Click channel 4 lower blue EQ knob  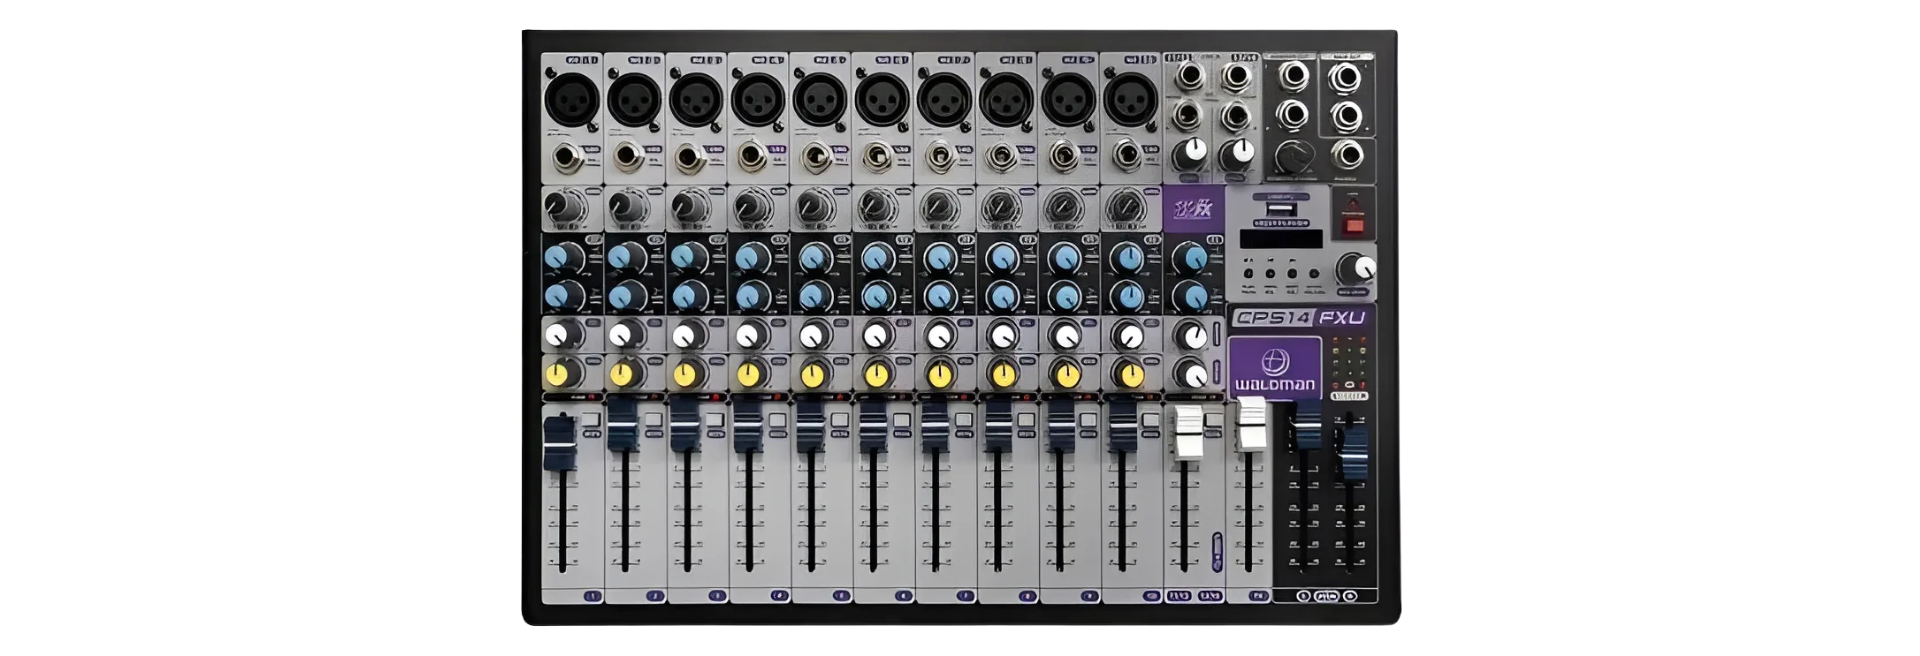(751, 296)
